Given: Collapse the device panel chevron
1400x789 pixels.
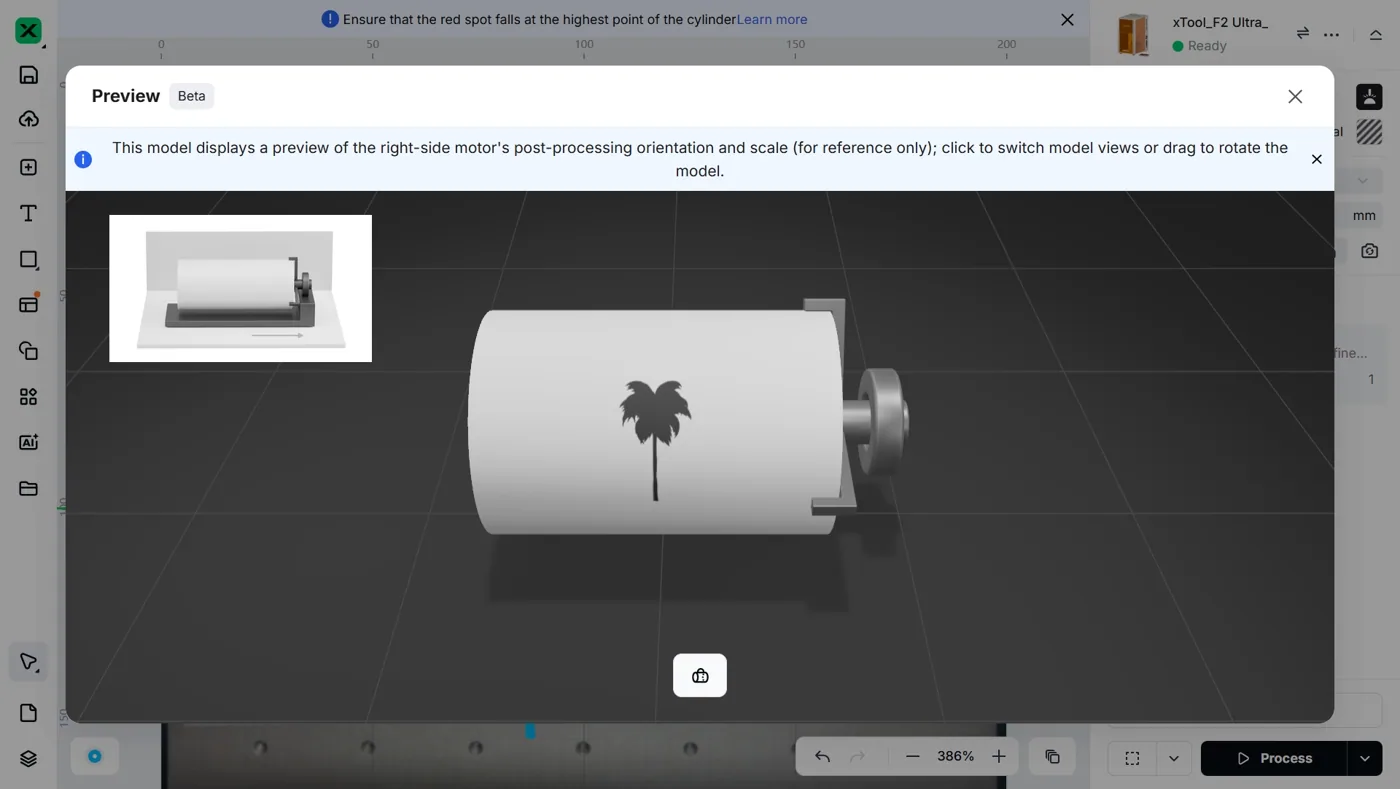Looking at the screenshot, I should [x=1376, y=33].
